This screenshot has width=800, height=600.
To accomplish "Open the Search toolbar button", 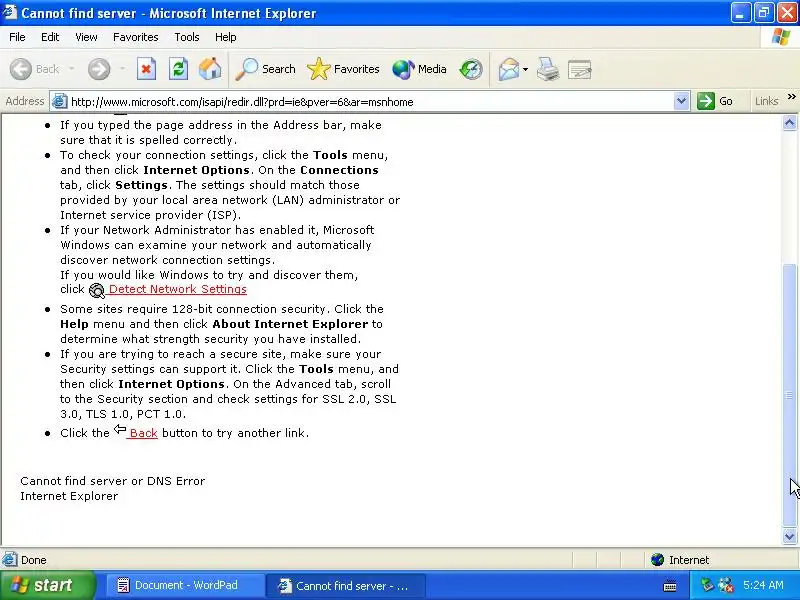I will point(266,69).
